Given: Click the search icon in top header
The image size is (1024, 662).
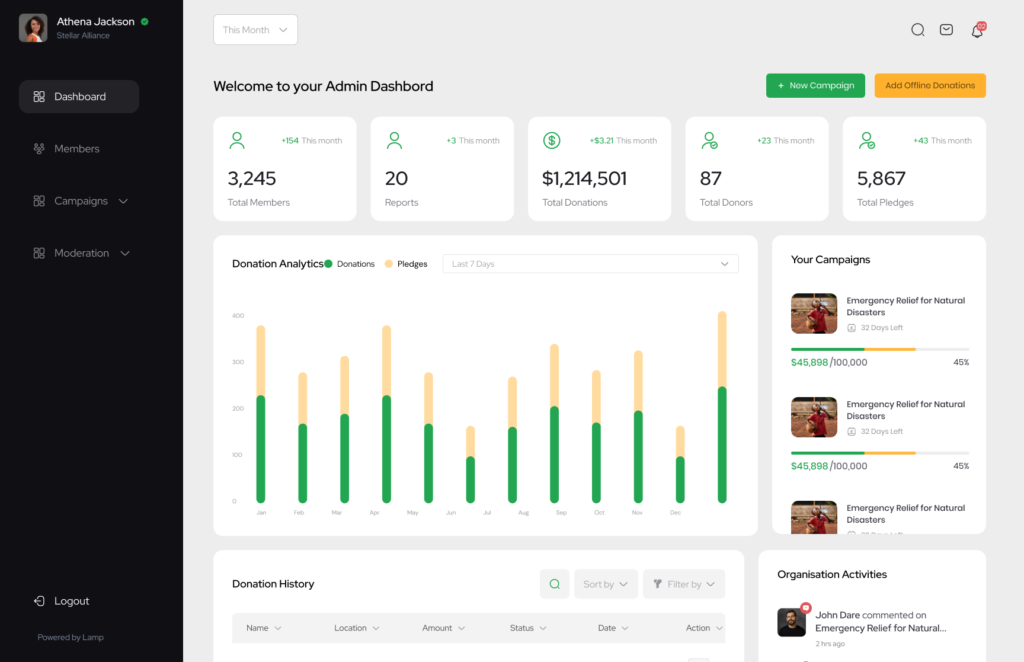Looking at the screenshot, I should coord(917,30).
